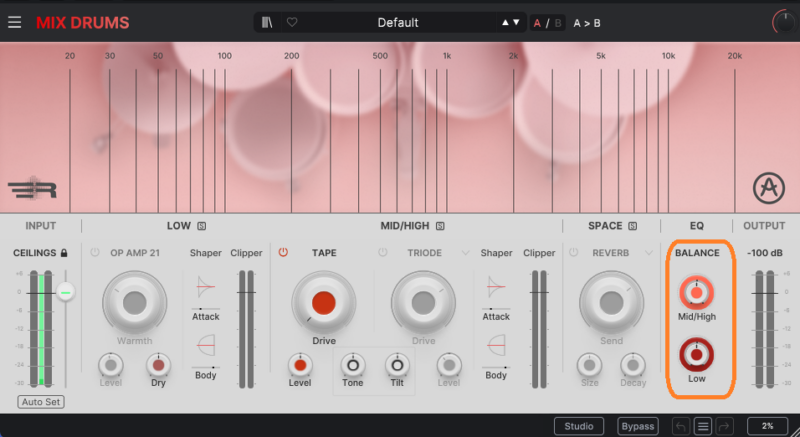Solo the SPACE section with S icon
800x437 pixels.
(x=632, y=226)
